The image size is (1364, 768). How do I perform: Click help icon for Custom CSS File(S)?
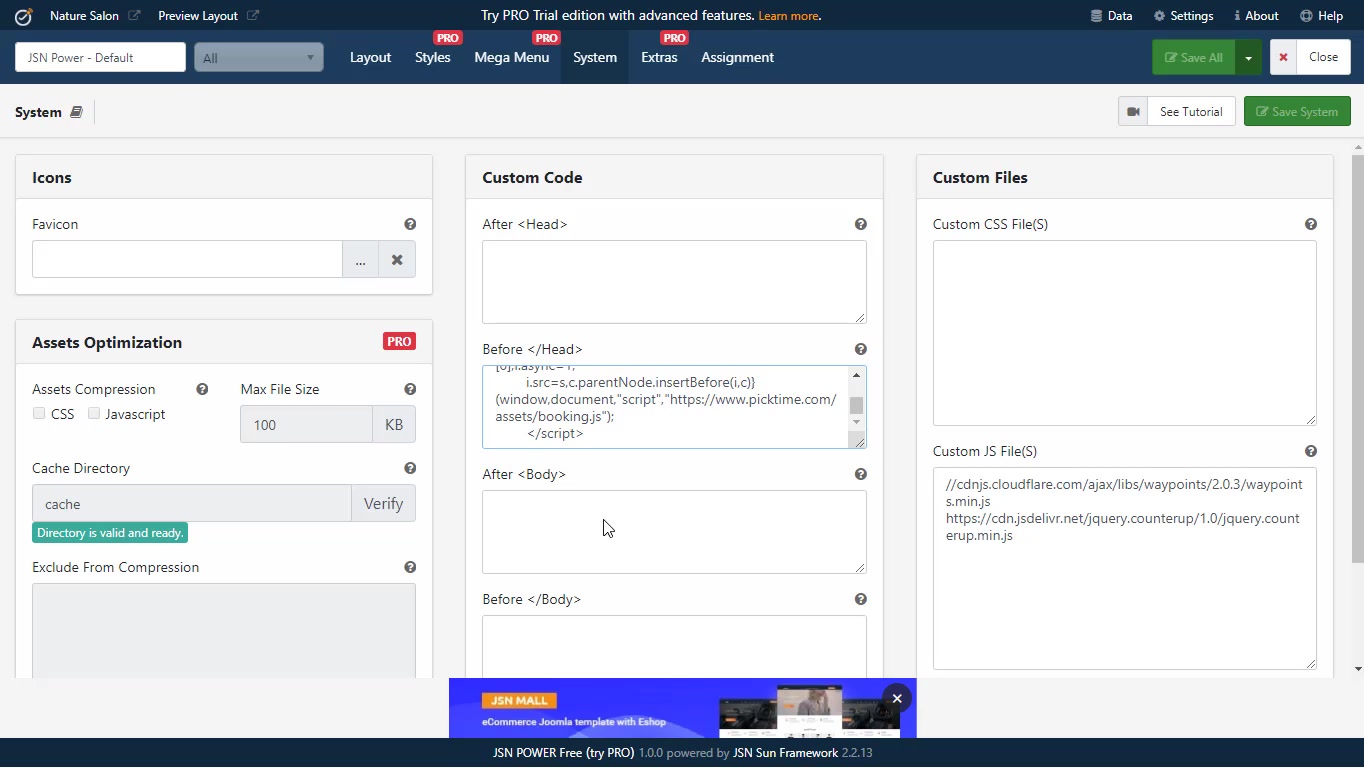click(x=1310, y=225)
